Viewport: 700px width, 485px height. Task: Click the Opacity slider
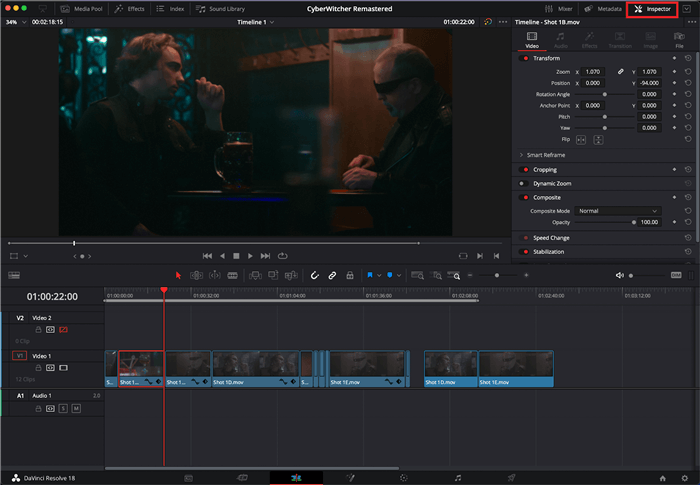click(604, 222)
